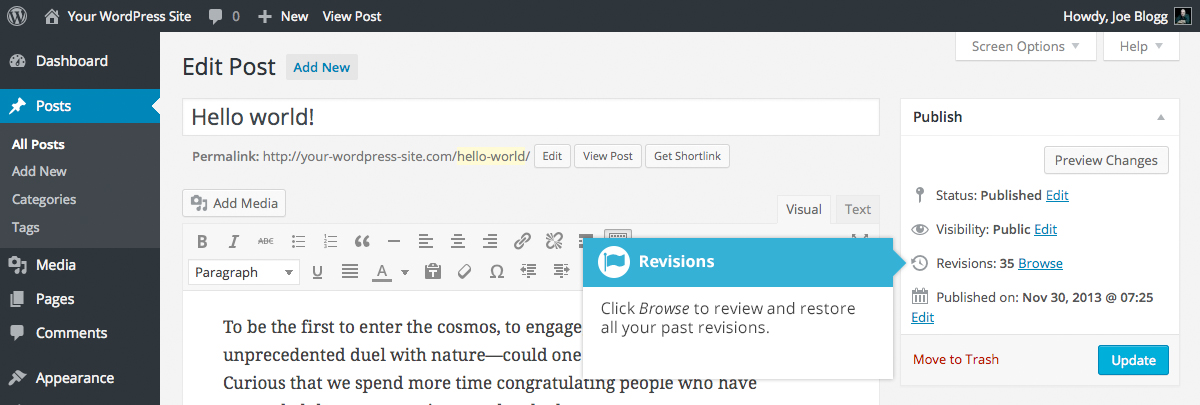1200x405 pixels.
Task: Click View Post in the admin bar
Action: point(352,16)
